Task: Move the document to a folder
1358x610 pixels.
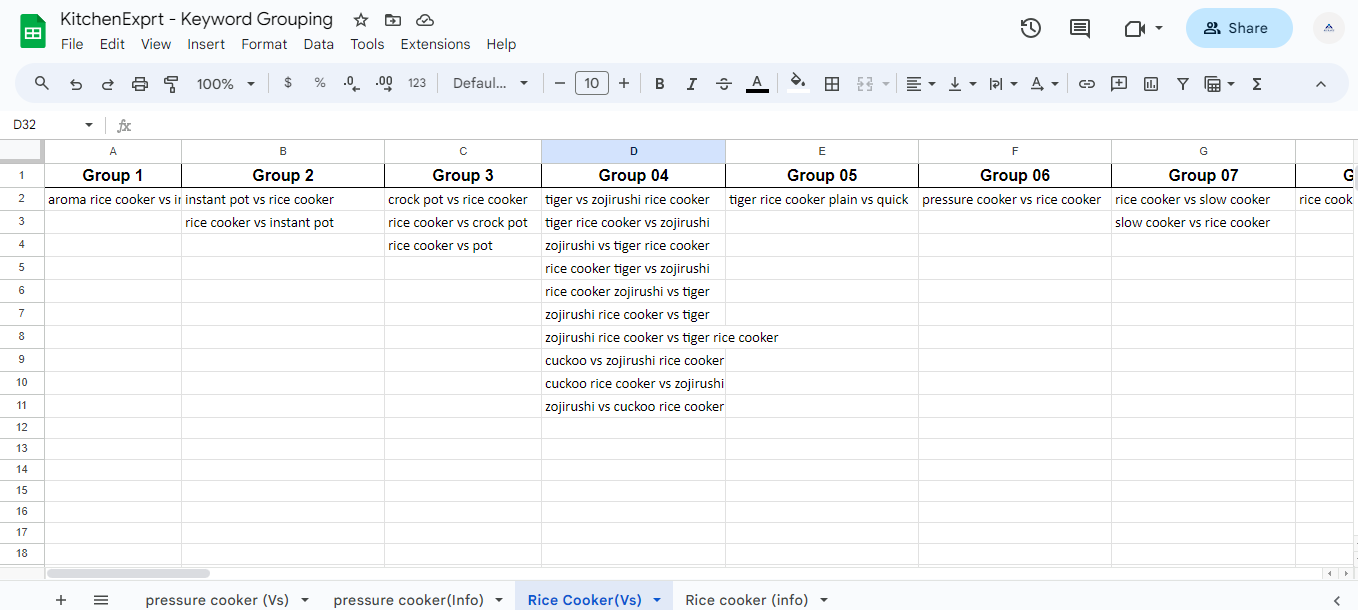Action: pyautogui.click(x=393, y=20)
